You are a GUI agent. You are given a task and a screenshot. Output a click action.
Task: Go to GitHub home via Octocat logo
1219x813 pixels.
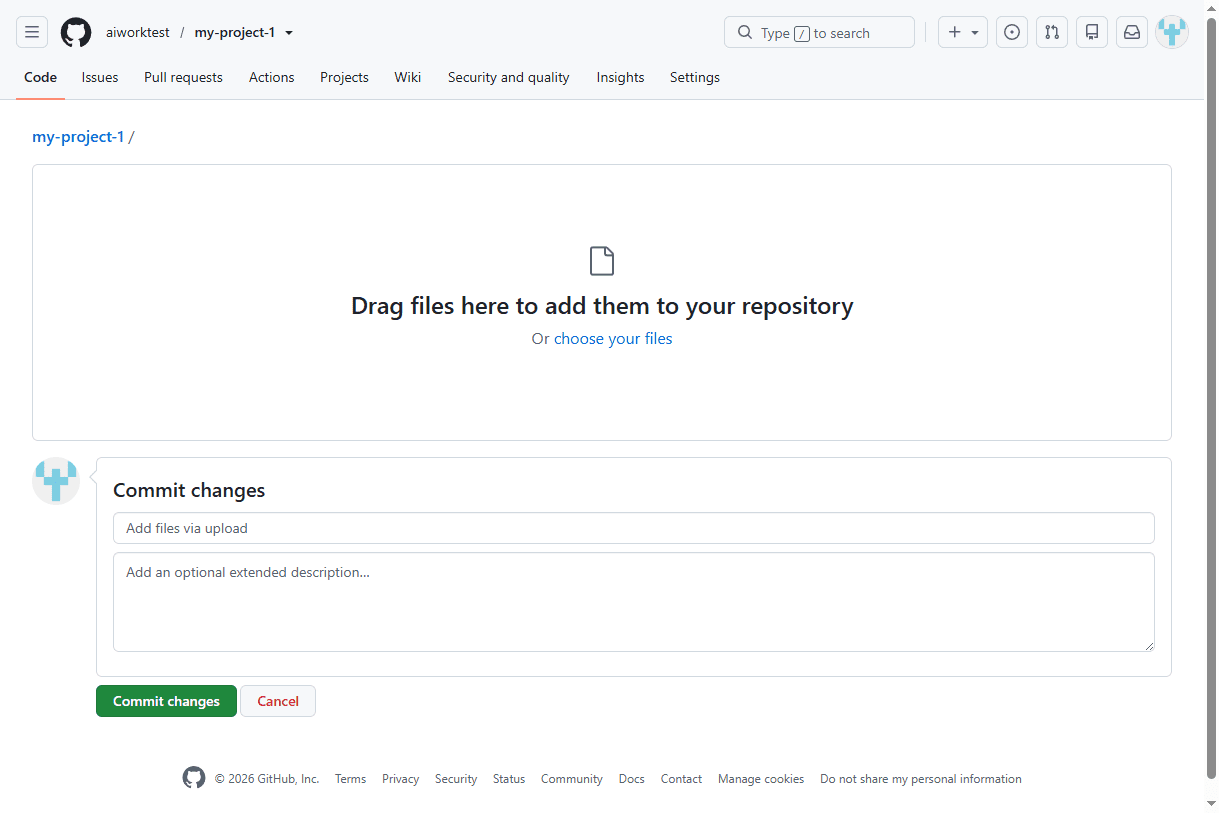(x=76, y=32)
